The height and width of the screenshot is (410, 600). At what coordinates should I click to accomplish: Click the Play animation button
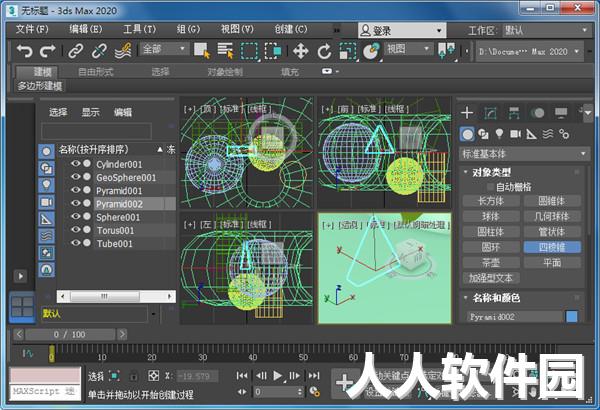(x=278, y=376)
